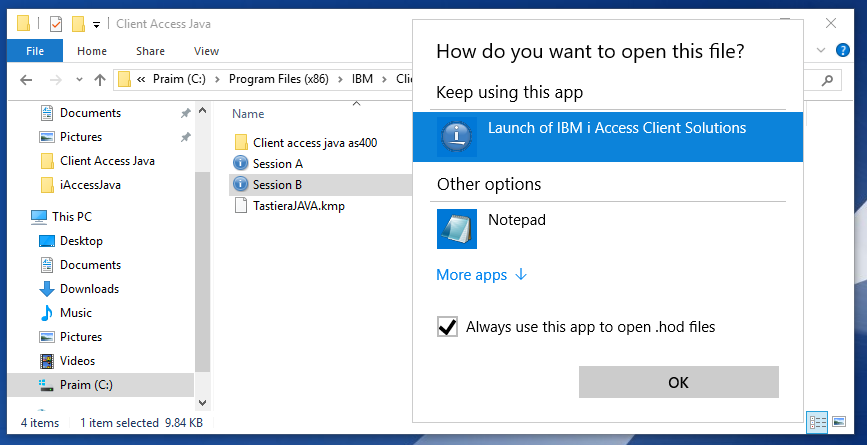Open Explorer help question mark
867x445 pixels.
(843, 50)
